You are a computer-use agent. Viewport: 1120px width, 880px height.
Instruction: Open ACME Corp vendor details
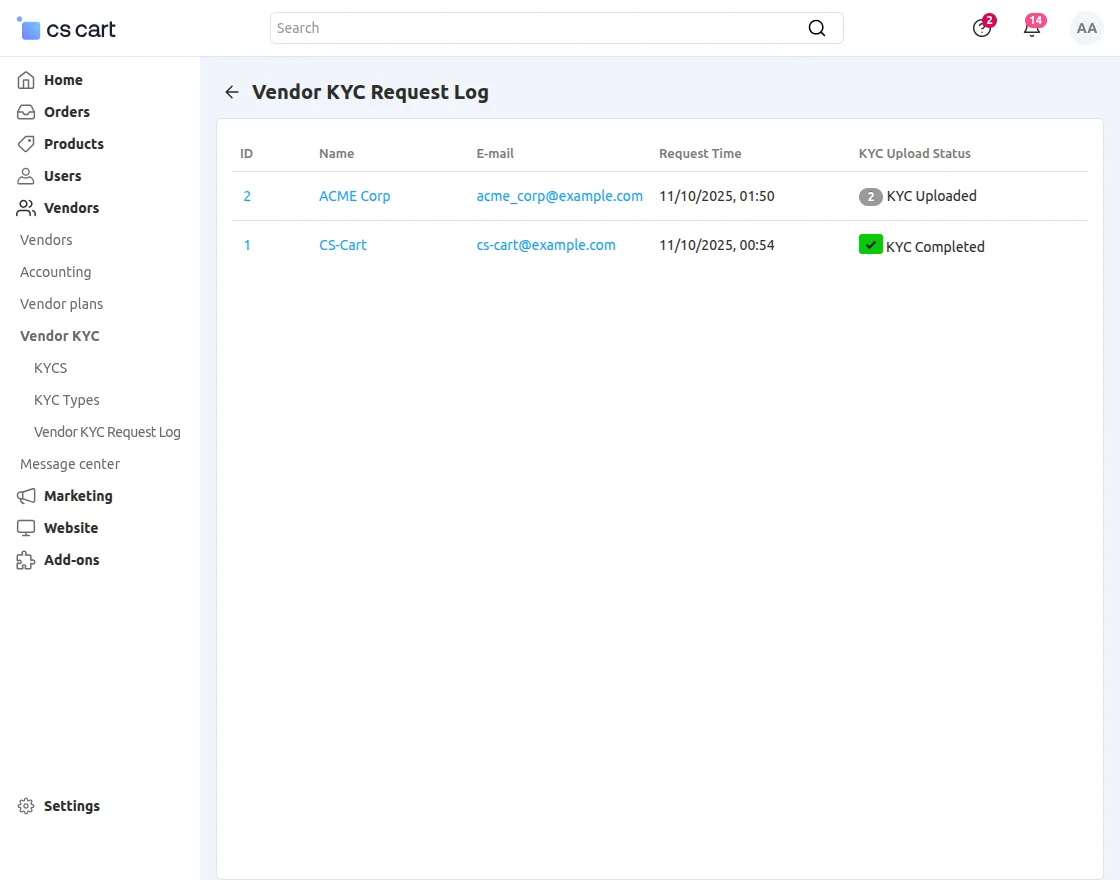coord(355,196)
